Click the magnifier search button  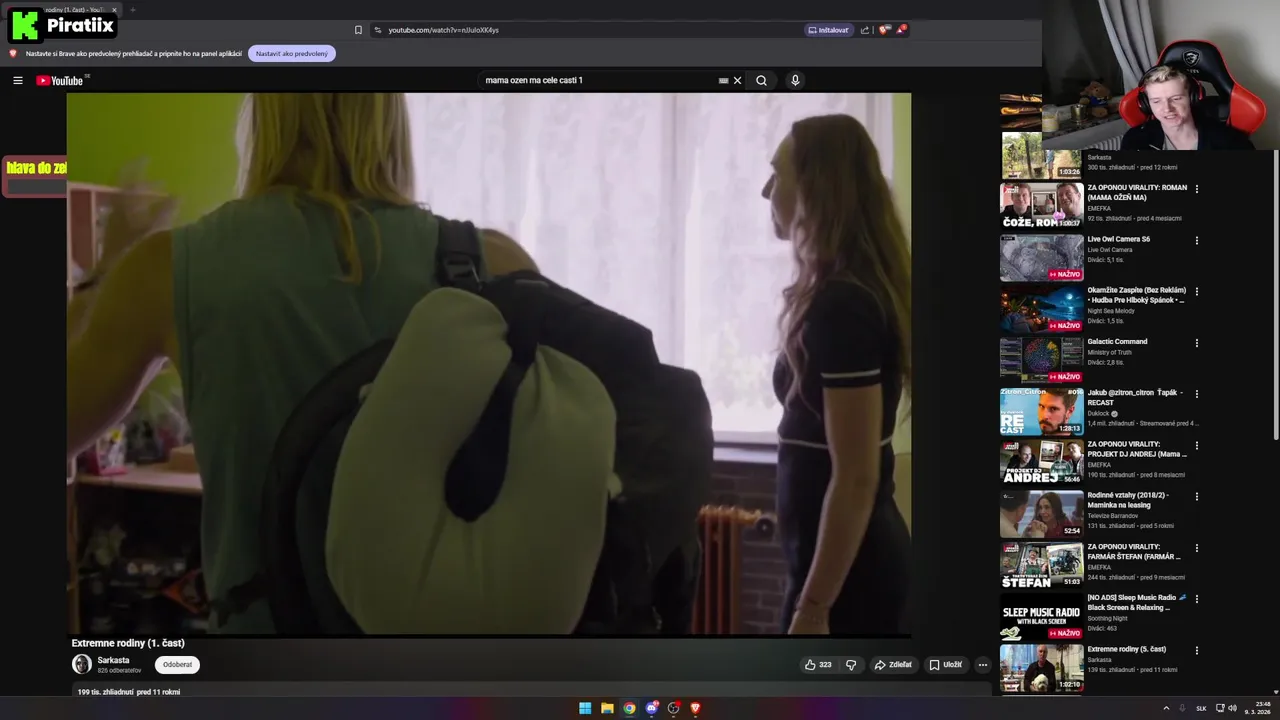[x=761, y=80]
